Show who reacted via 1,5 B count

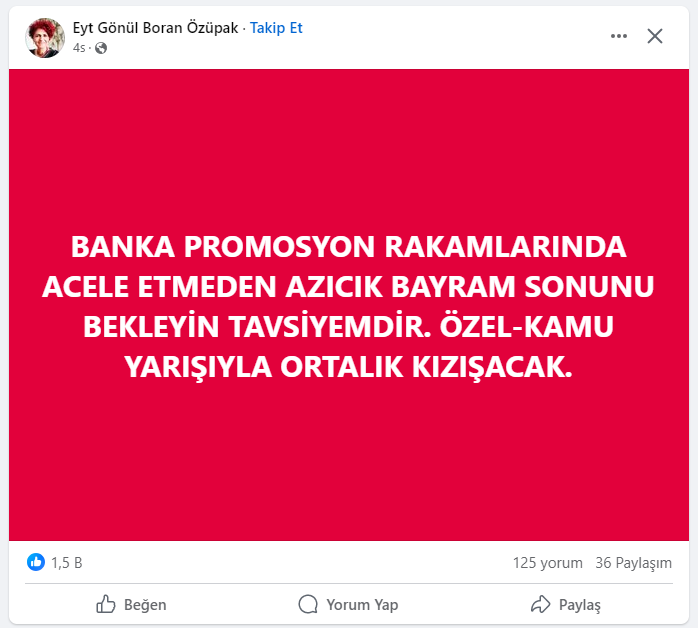[x=67, y=563]
